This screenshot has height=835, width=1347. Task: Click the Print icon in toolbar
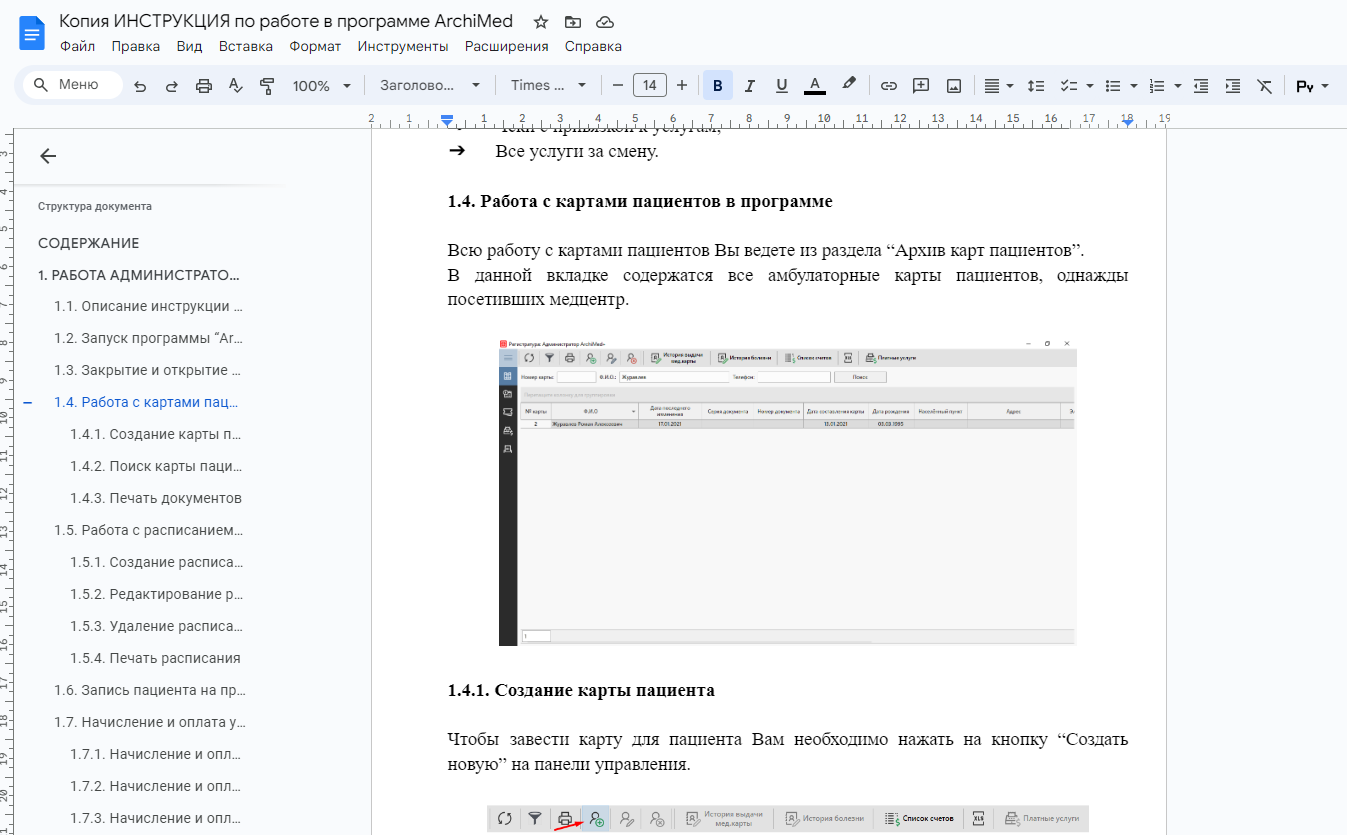(x=204, y=86)
